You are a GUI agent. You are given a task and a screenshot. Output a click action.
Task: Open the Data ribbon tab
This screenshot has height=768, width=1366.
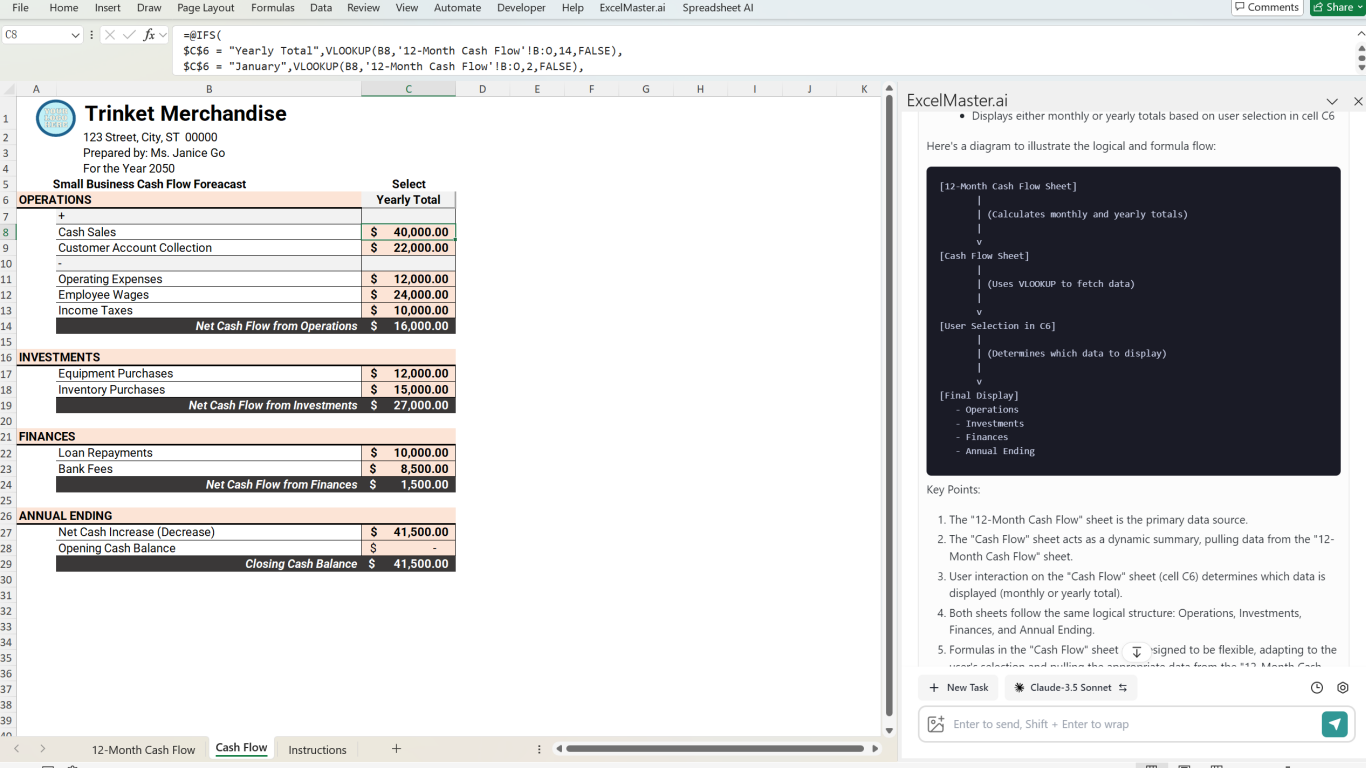321,7
